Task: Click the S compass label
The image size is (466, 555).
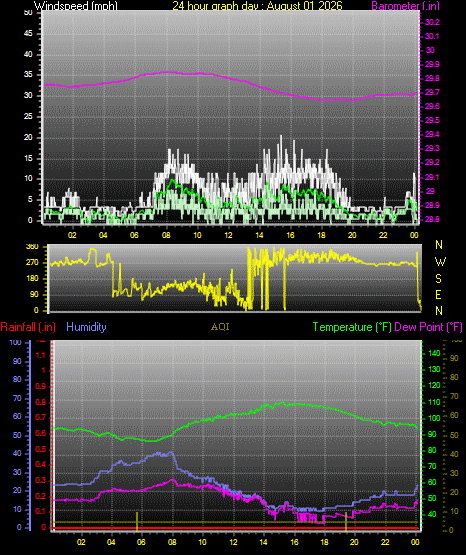Action: (438, 279)
